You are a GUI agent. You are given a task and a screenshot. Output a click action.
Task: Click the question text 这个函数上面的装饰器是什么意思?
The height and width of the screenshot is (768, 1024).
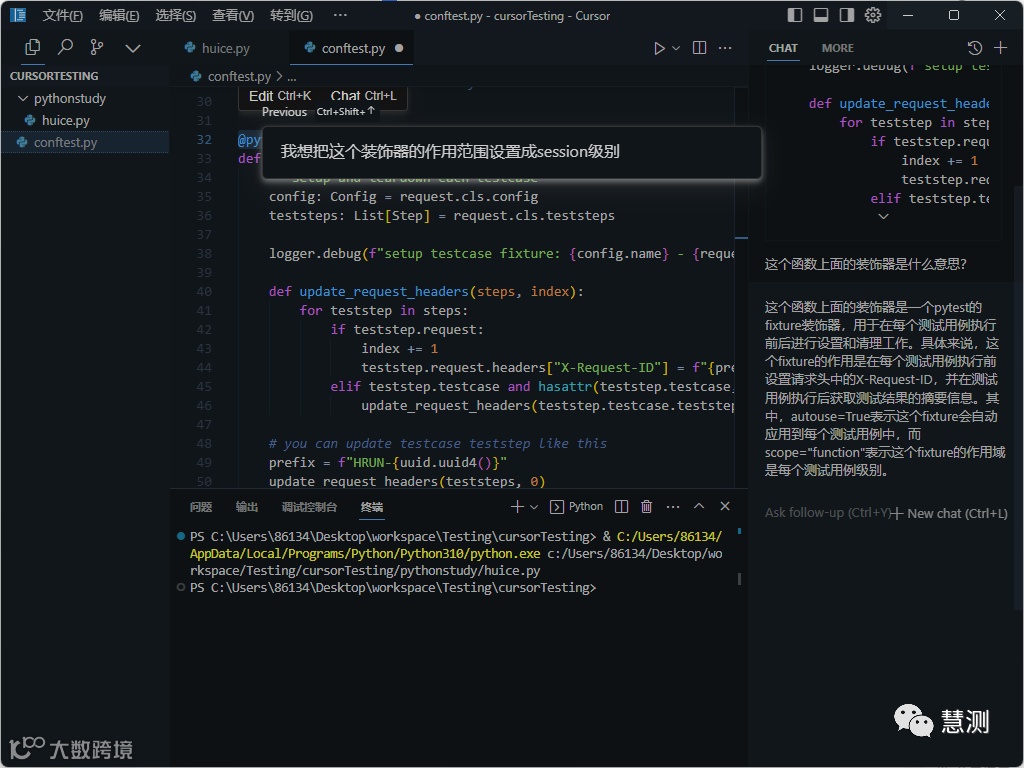point(865,264)
